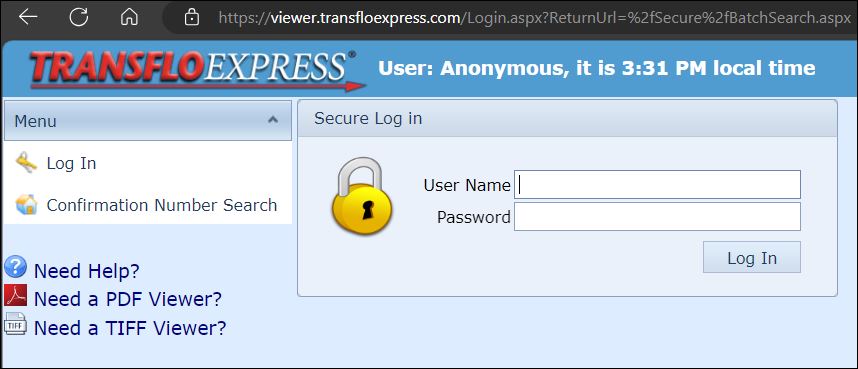The height and width of the screenshot is (369, 858).
Task: Click the TransfloExpress logo
Action: point(197,70)
